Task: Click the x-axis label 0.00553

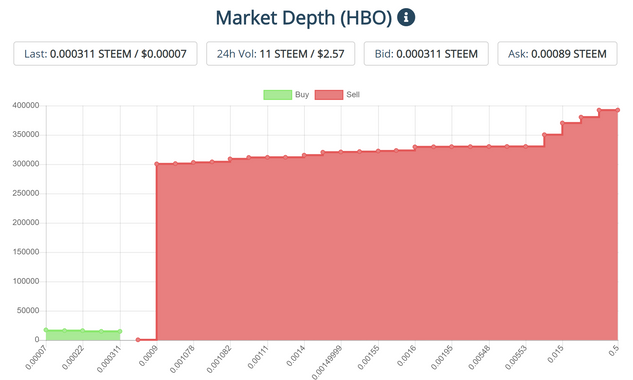Action: (516, 356)
